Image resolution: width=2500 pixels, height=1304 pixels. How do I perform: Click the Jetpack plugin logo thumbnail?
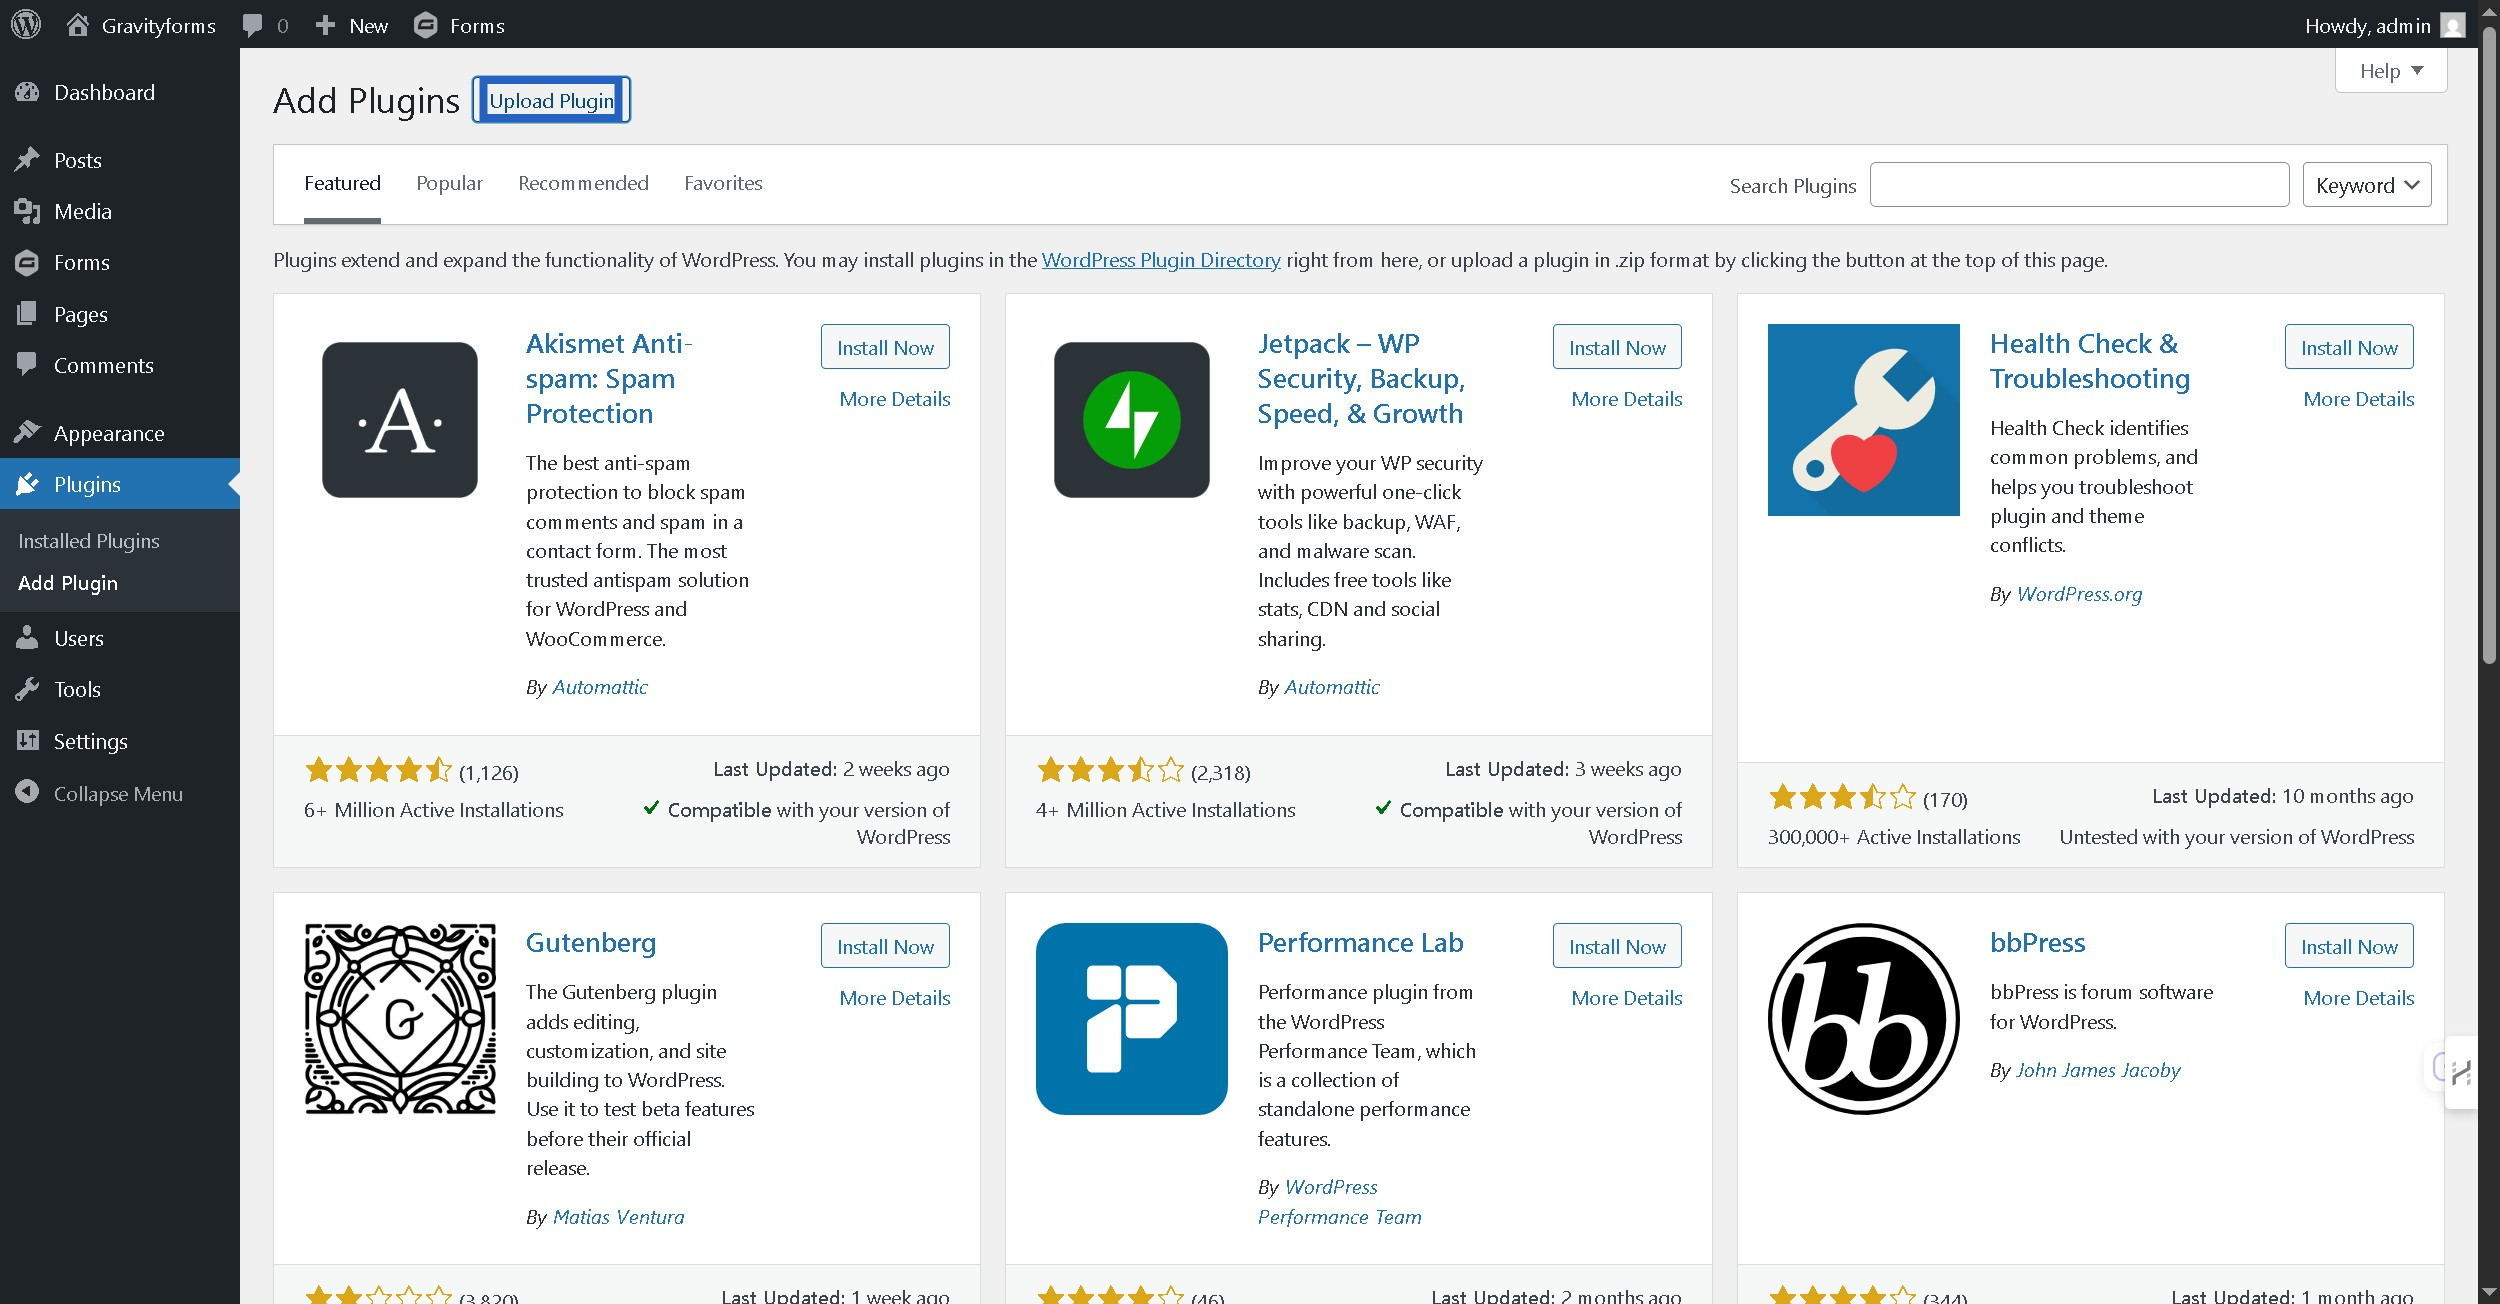click(1132, 420)
